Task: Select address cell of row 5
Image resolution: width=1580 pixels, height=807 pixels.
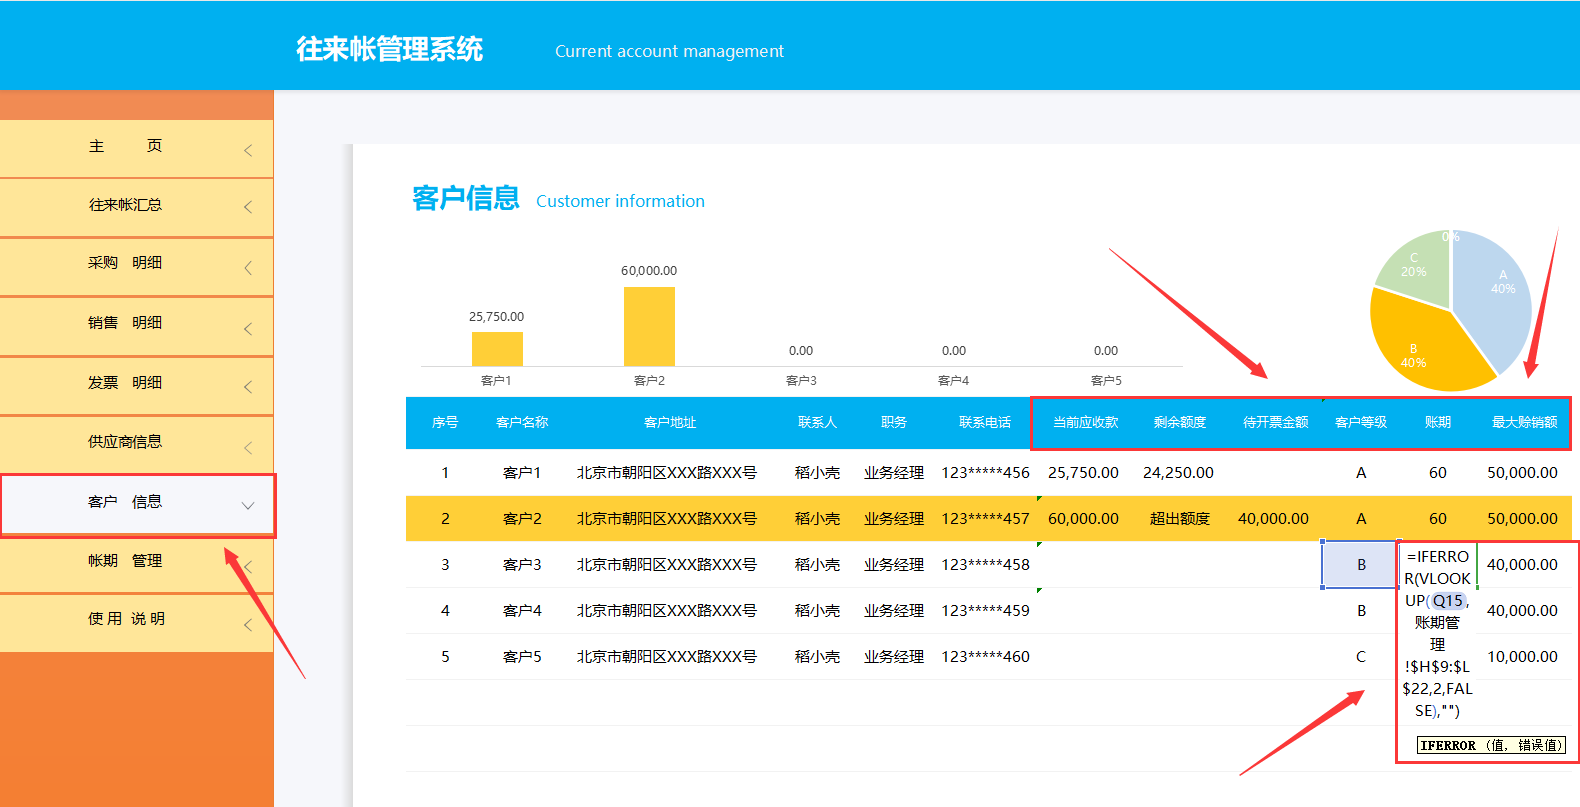Action: coord(667,656)
